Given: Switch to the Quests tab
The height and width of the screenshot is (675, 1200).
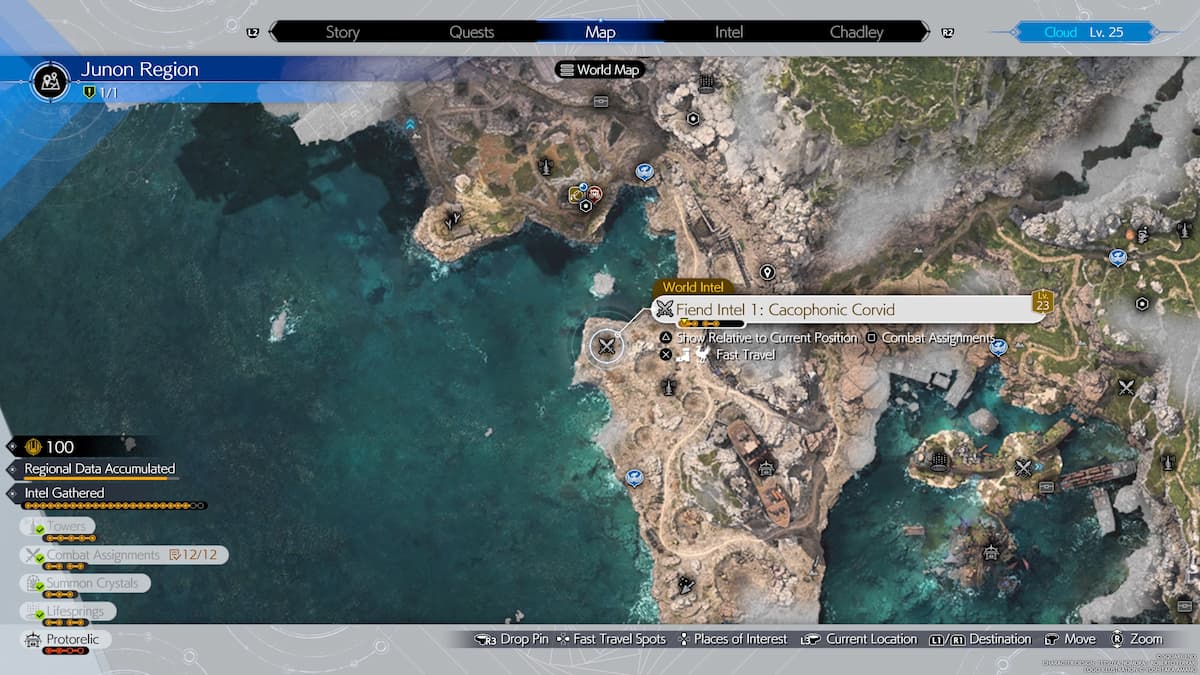Looking at the screenshot, I should click(x=471, y=32).
